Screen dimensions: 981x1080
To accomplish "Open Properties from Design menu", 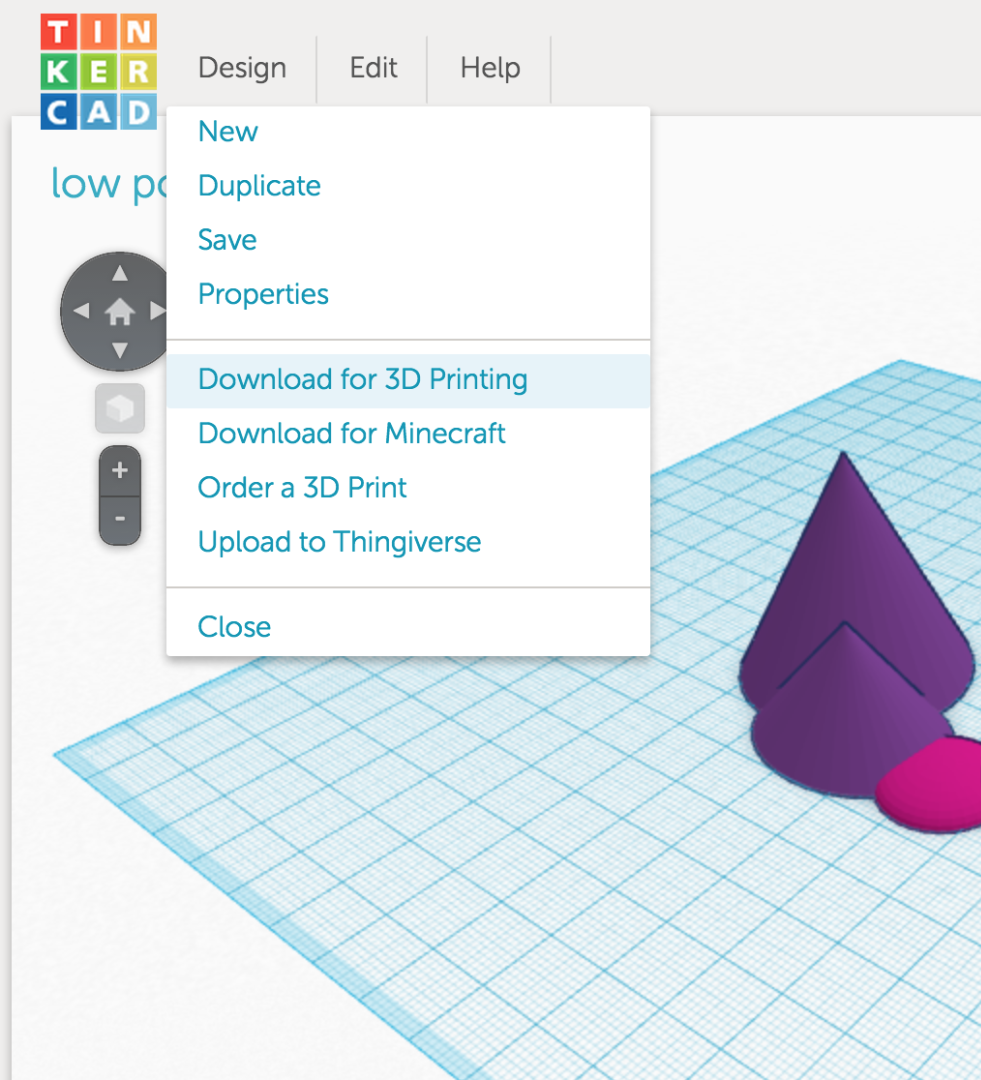I will [408, 294].
